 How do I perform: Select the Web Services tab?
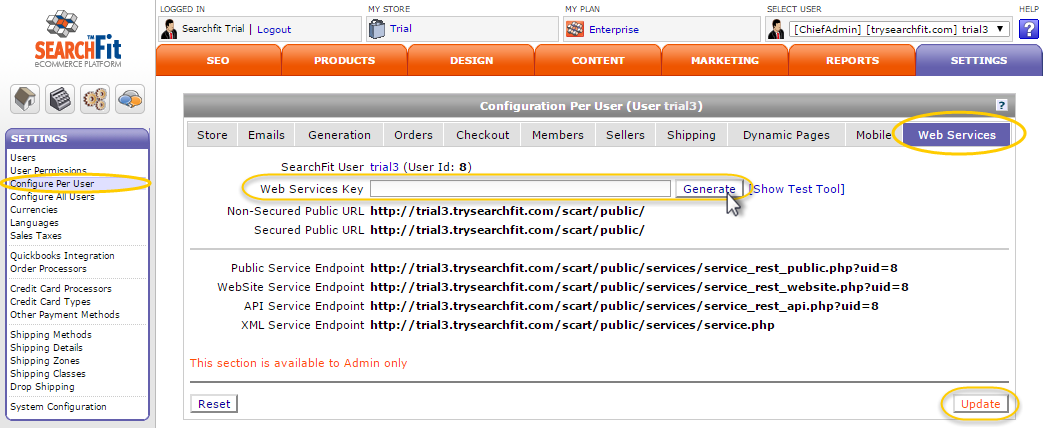[957, 135]
